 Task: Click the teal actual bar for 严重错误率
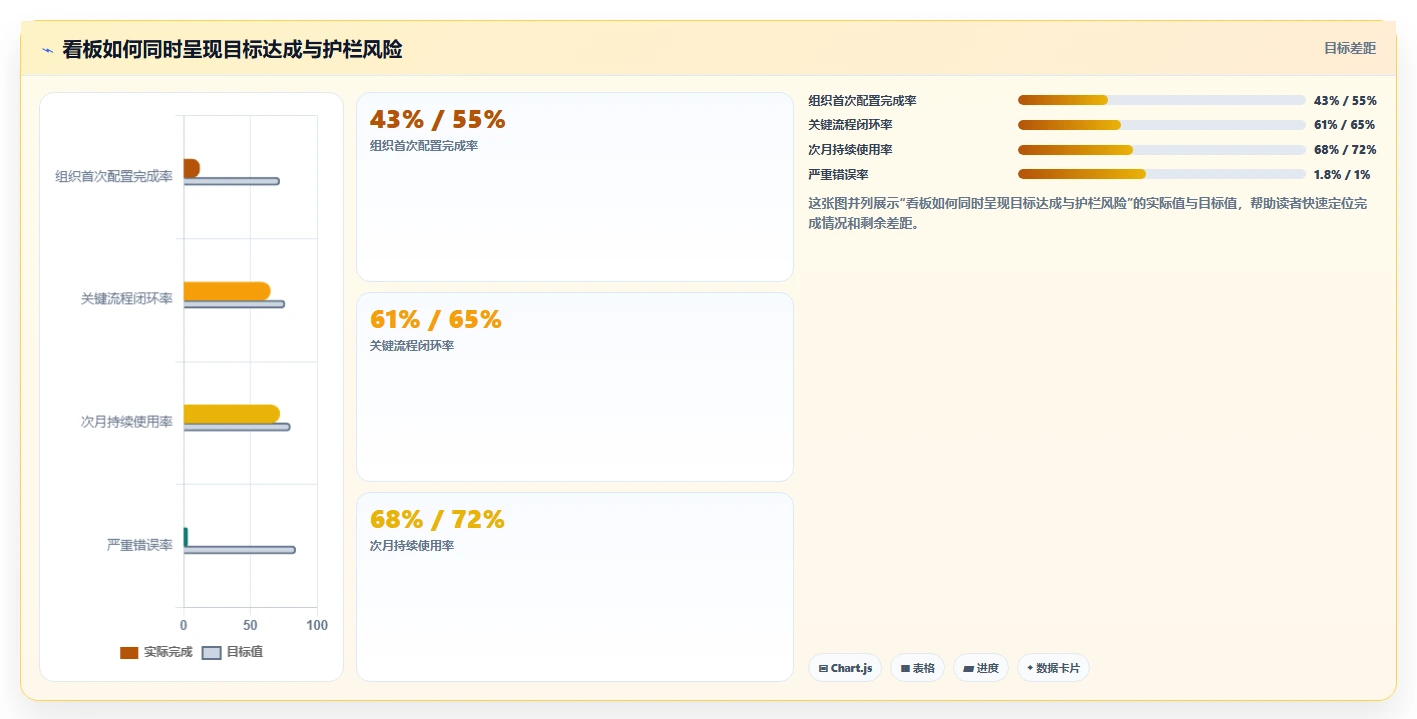pos(185,537)
